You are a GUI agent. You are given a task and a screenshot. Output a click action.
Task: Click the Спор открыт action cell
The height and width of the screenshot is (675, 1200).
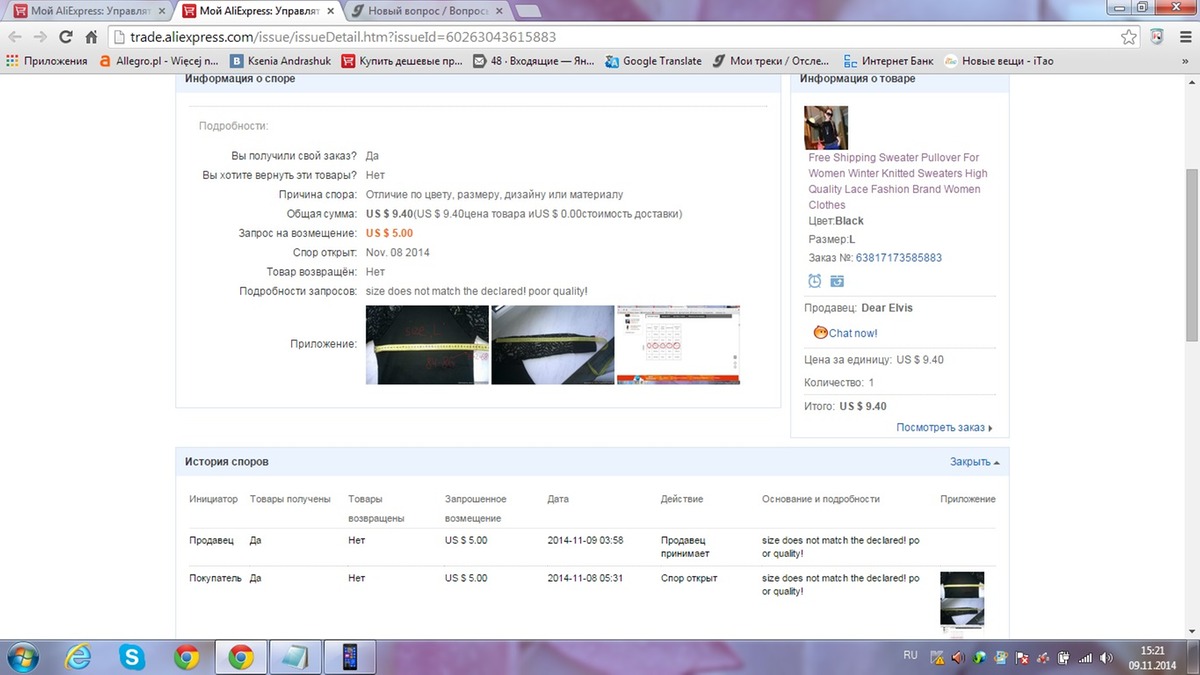coord(689,578)
